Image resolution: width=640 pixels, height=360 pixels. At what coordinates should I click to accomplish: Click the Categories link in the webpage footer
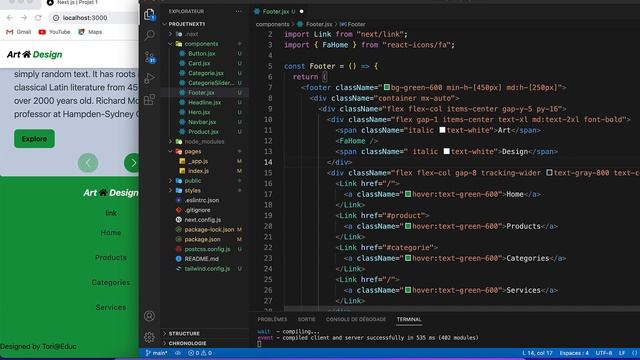111,282
